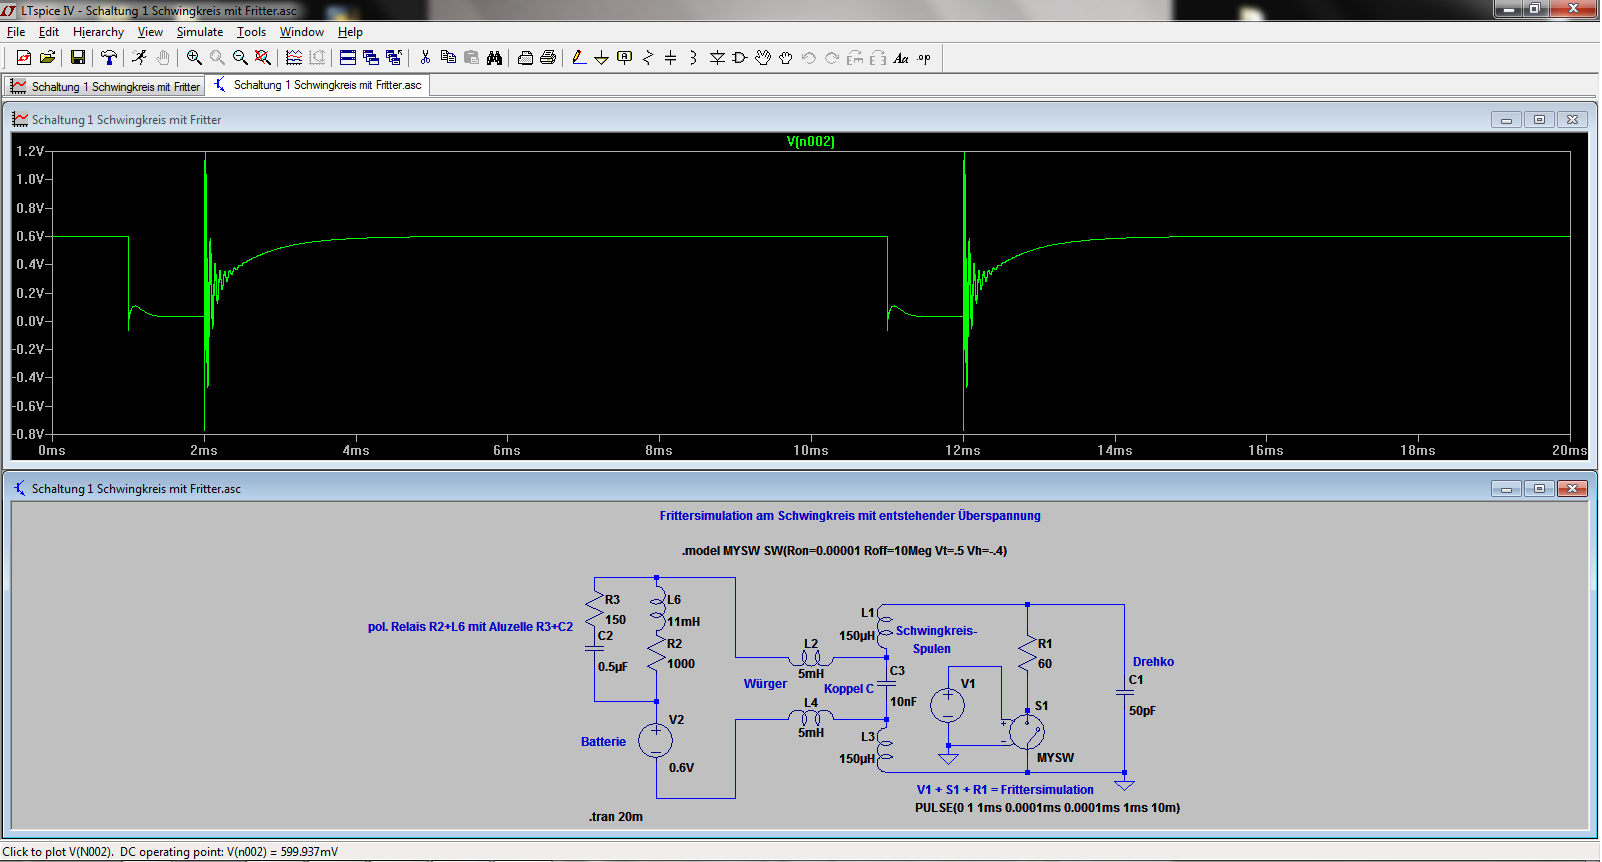Click the Run simulation icon

(139, 58)
